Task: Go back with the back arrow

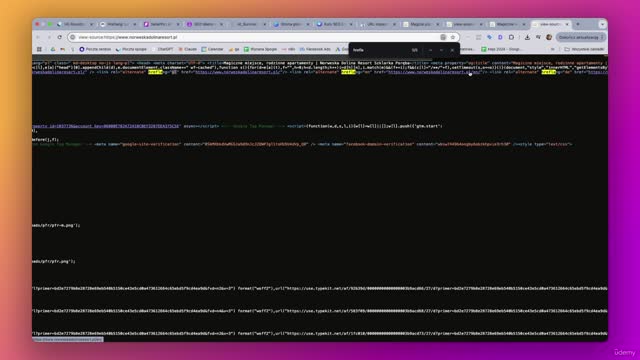Action: click(38, 37)
